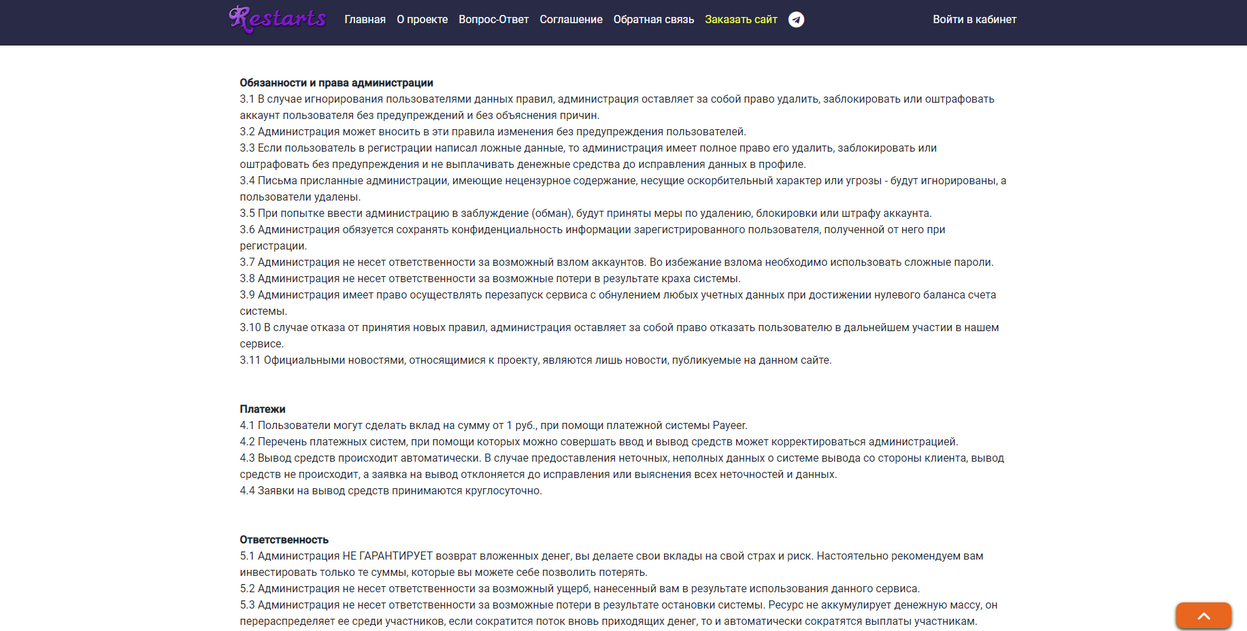1247x631 pixels.
Task: Click the orange scroll-to-top arrow button
Action: tap(1203, 616)
